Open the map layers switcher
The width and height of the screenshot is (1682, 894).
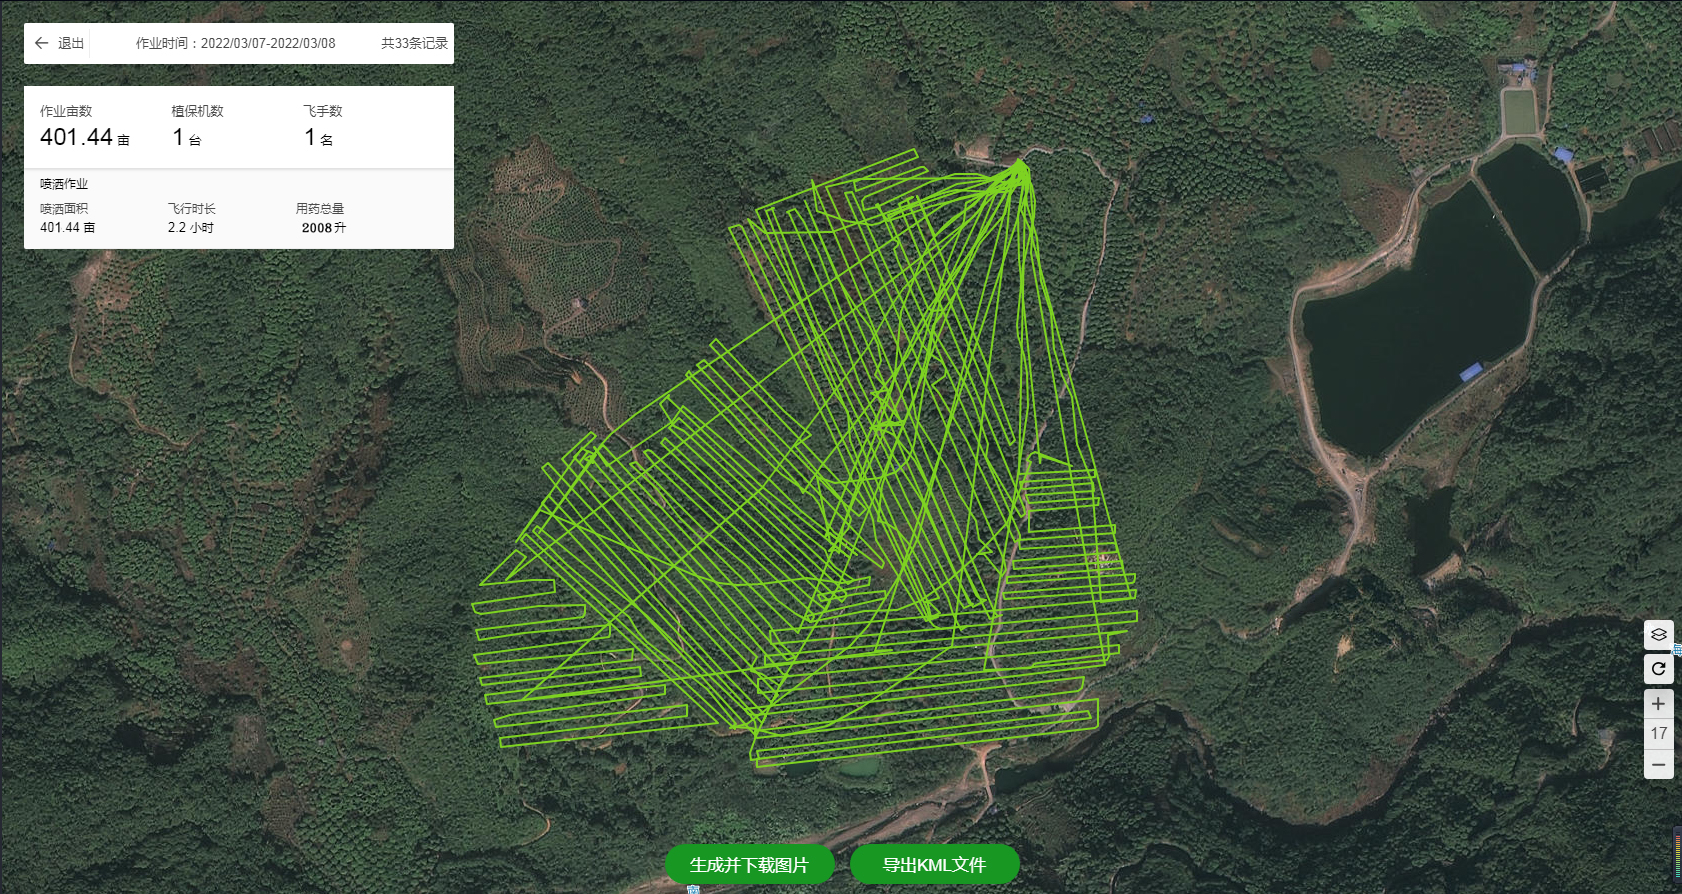(1658, 634)
